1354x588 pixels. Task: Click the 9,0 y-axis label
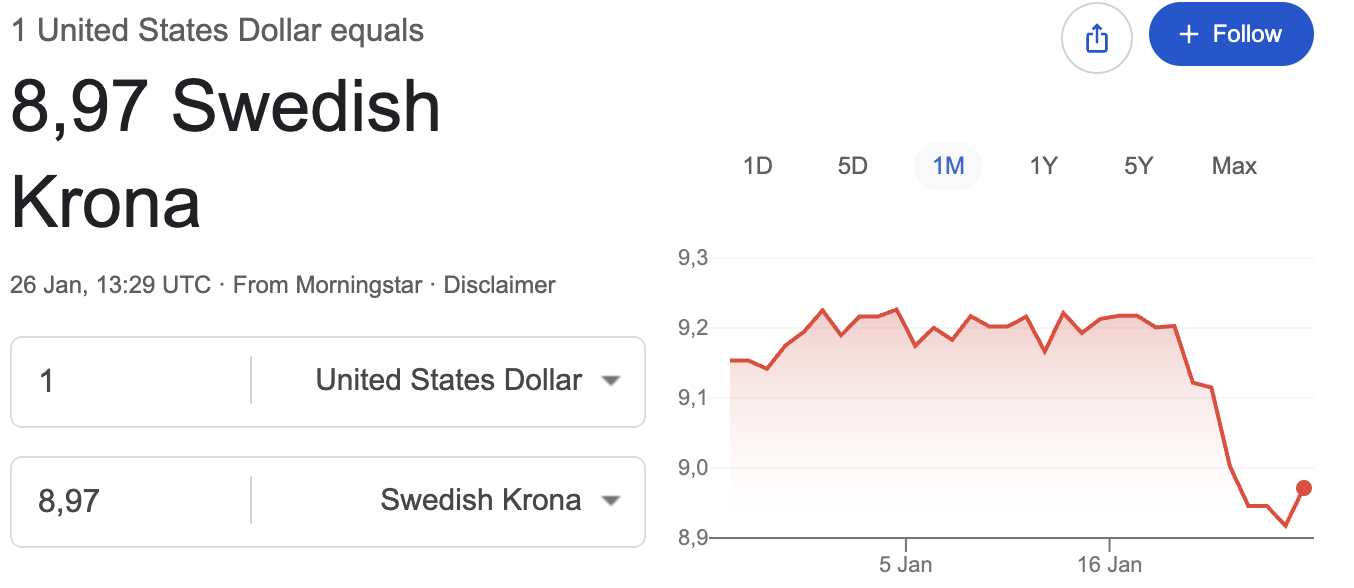[x=692, y=468]
